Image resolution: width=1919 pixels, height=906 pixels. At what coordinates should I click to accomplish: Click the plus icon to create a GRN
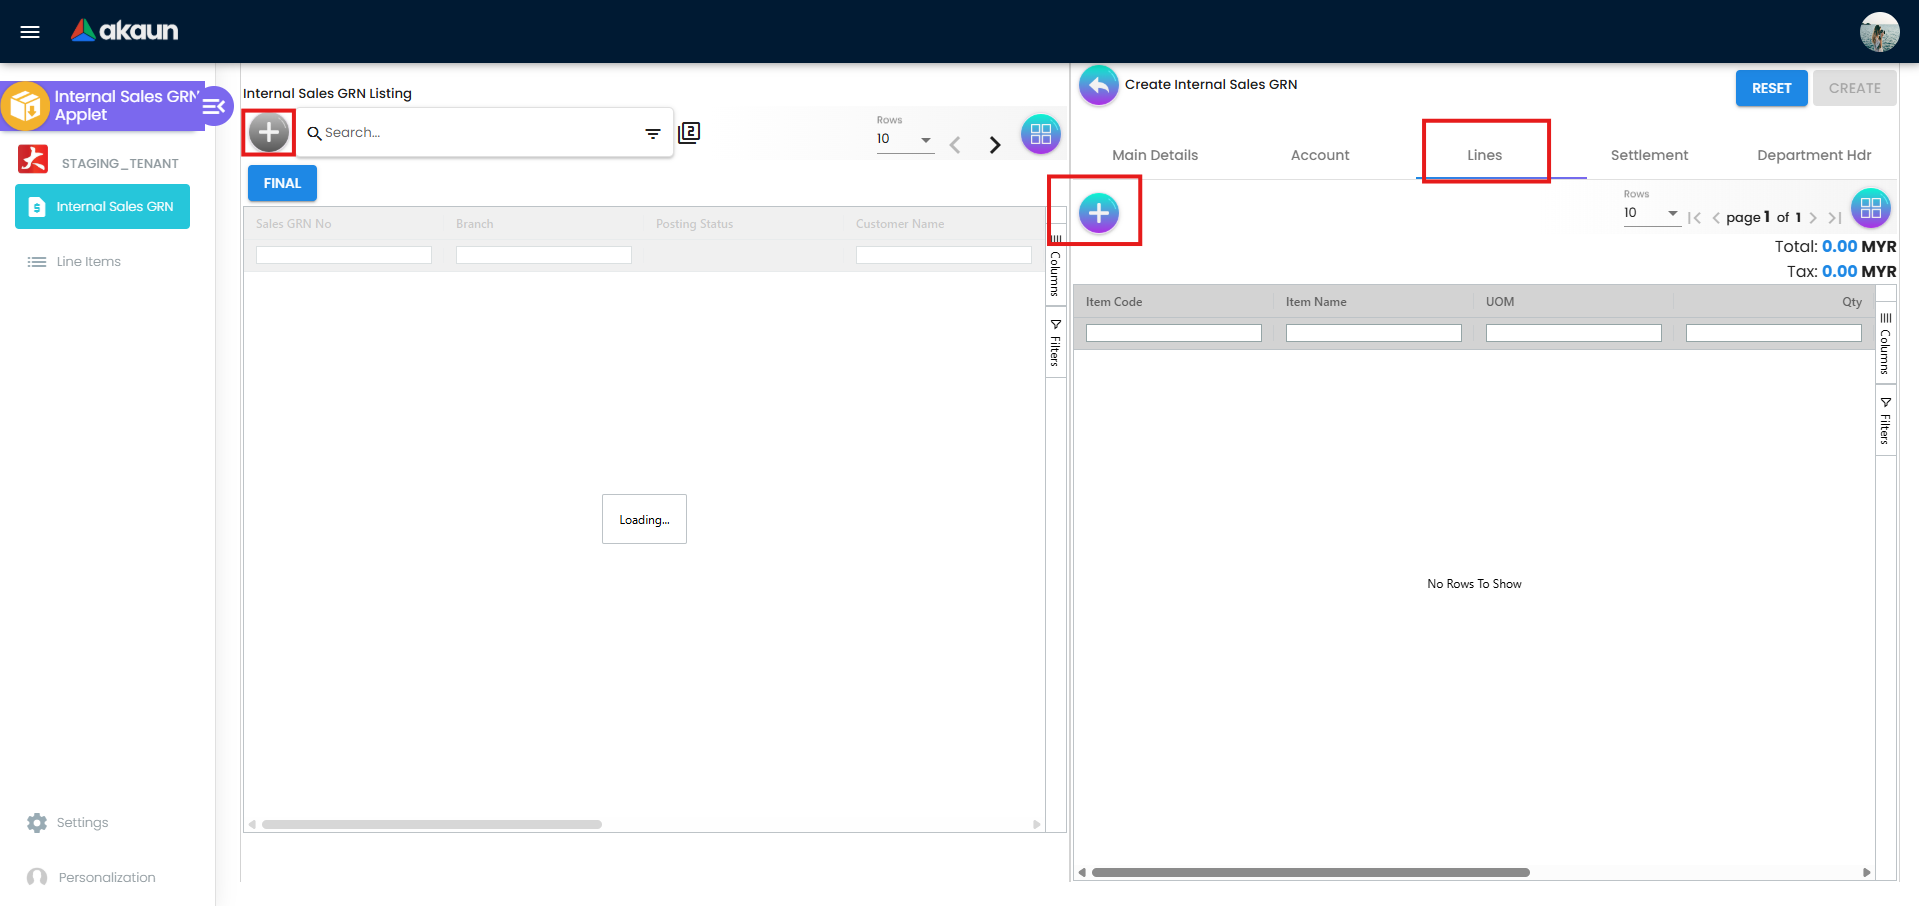pos(268,131)
